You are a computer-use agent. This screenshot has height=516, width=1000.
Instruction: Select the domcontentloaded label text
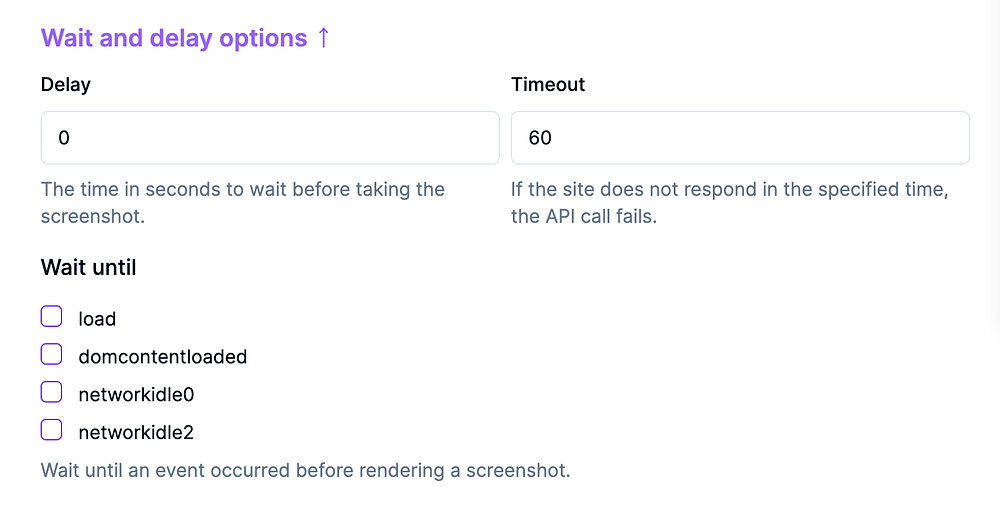coord(162,357)
